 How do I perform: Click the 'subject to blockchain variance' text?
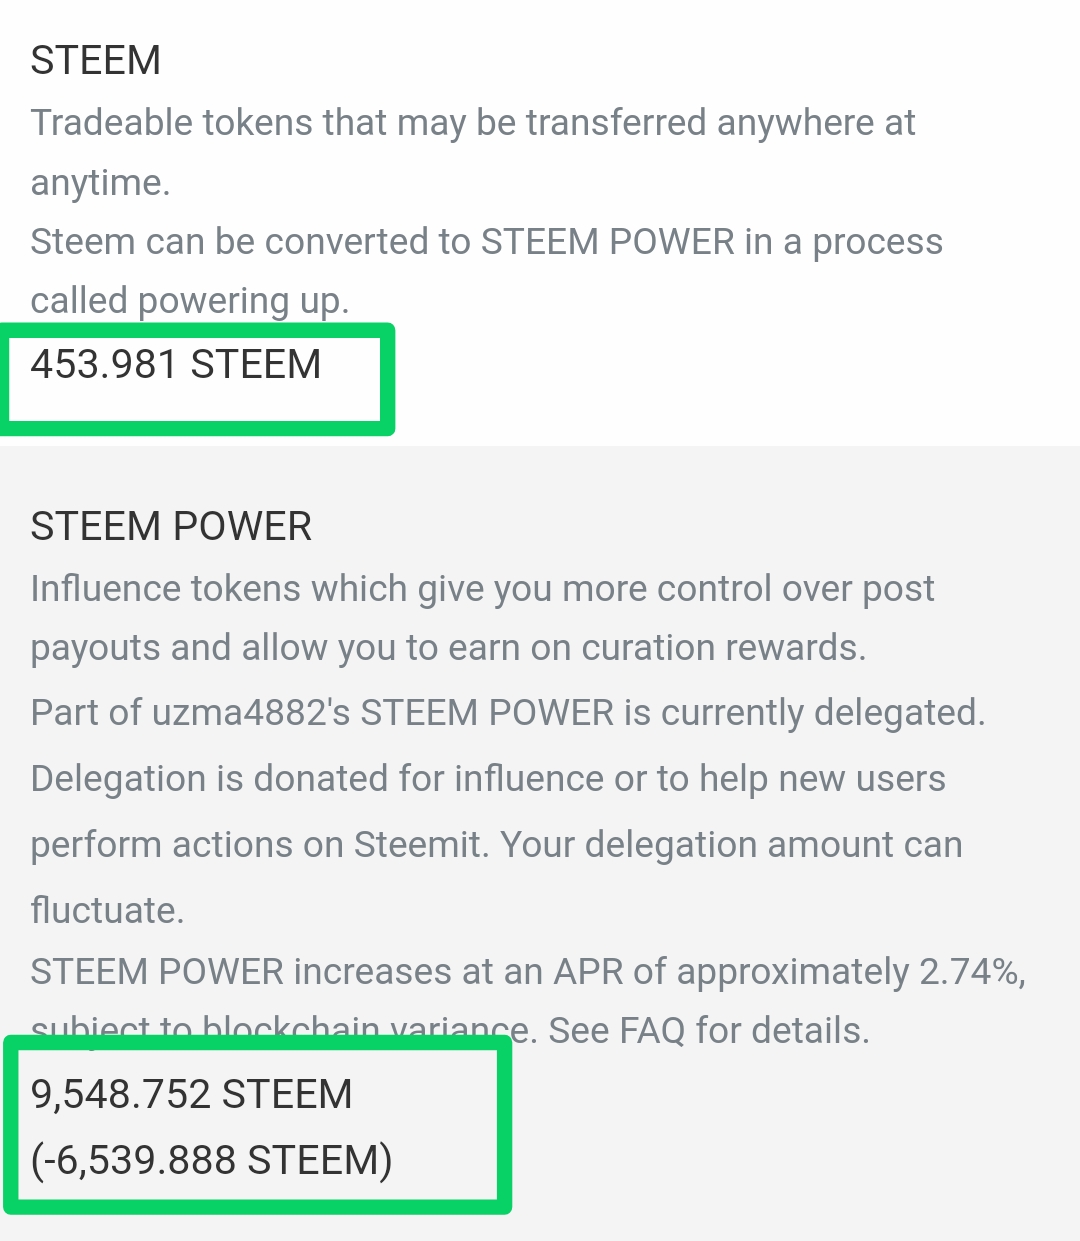click(x=280, y=1028)
